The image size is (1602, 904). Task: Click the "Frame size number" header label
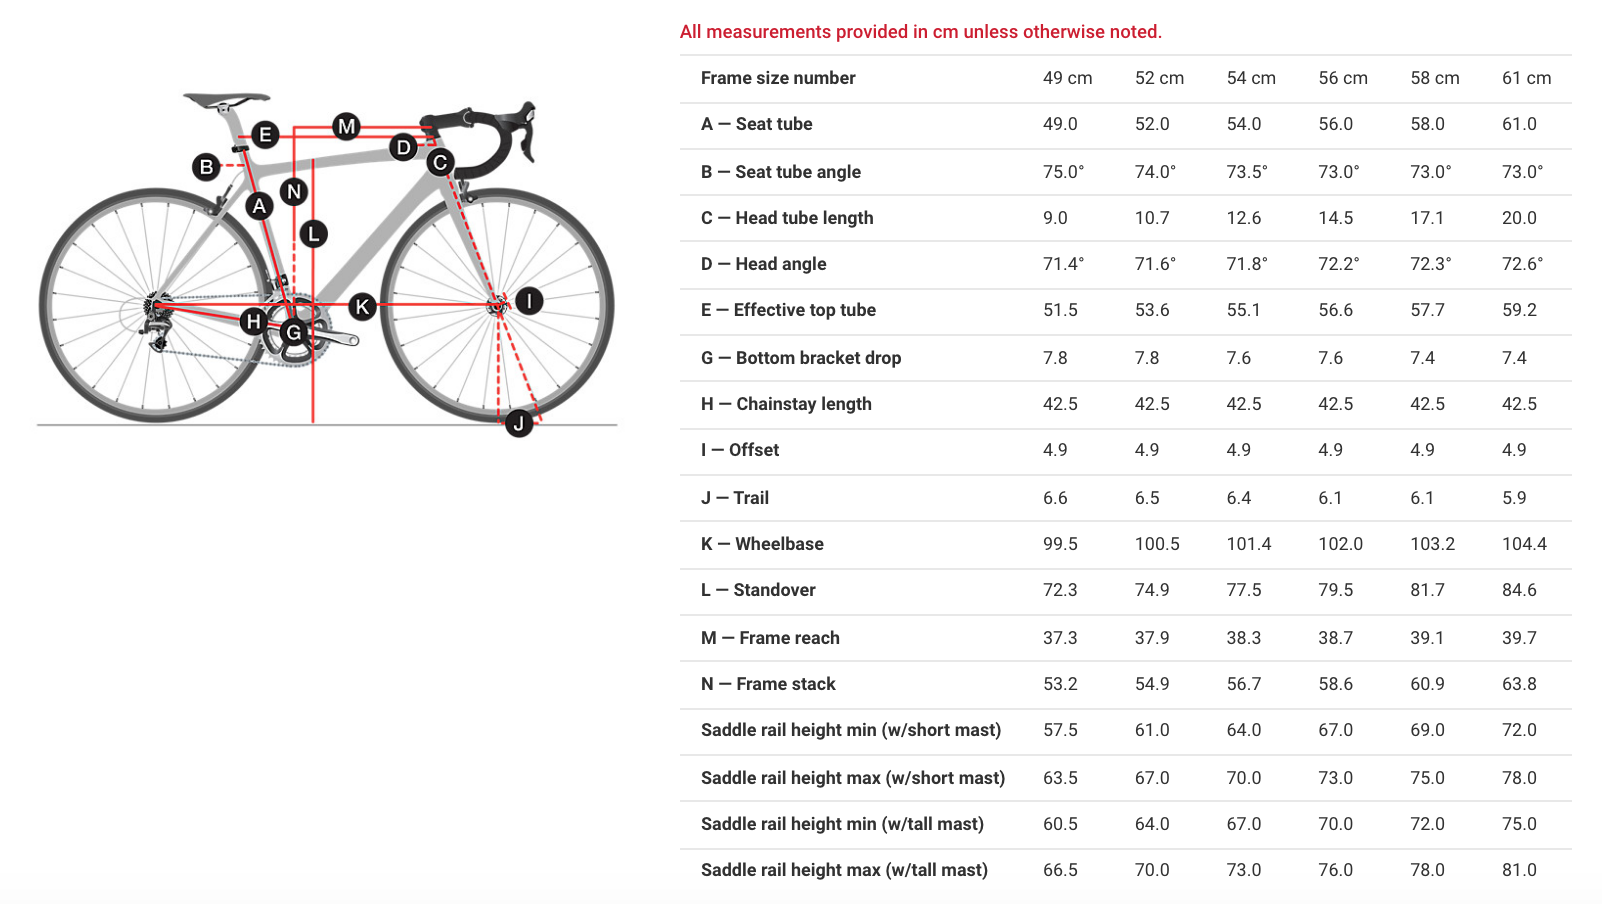778,78
